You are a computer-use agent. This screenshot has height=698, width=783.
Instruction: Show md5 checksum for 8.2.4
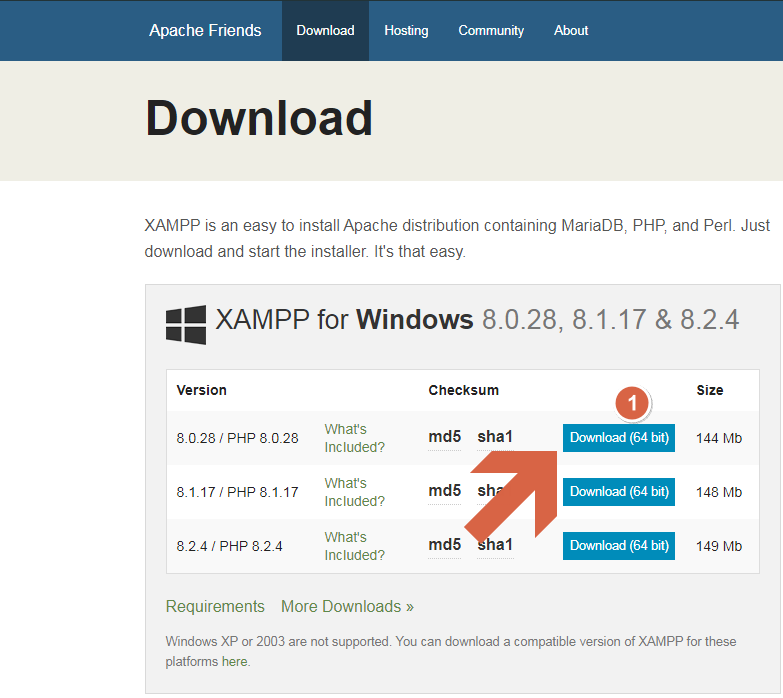tap(444, 545)
